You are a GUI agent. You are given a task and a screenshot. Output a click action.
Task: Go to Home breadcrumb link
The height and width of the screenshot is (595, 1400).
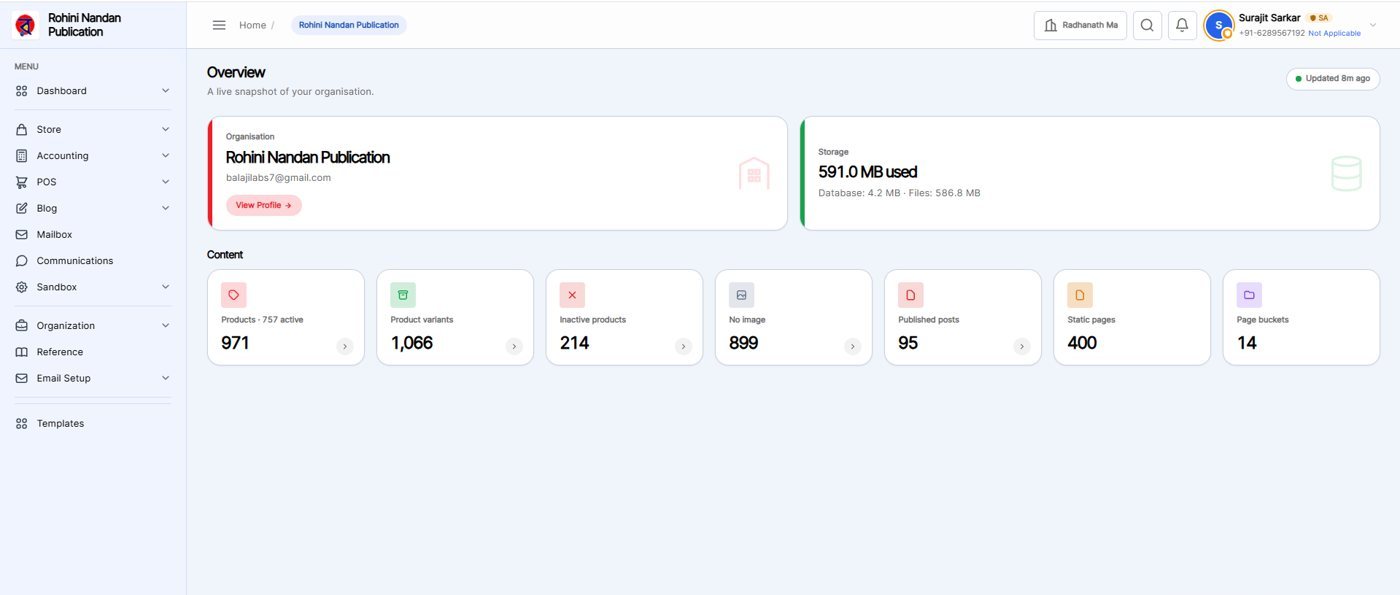[x=252, y=25]
